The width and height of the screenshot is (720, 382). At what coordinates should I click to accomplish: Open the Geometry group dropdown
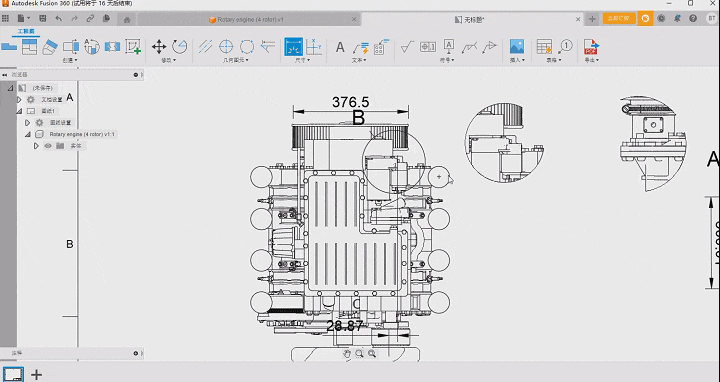point(236,60)
